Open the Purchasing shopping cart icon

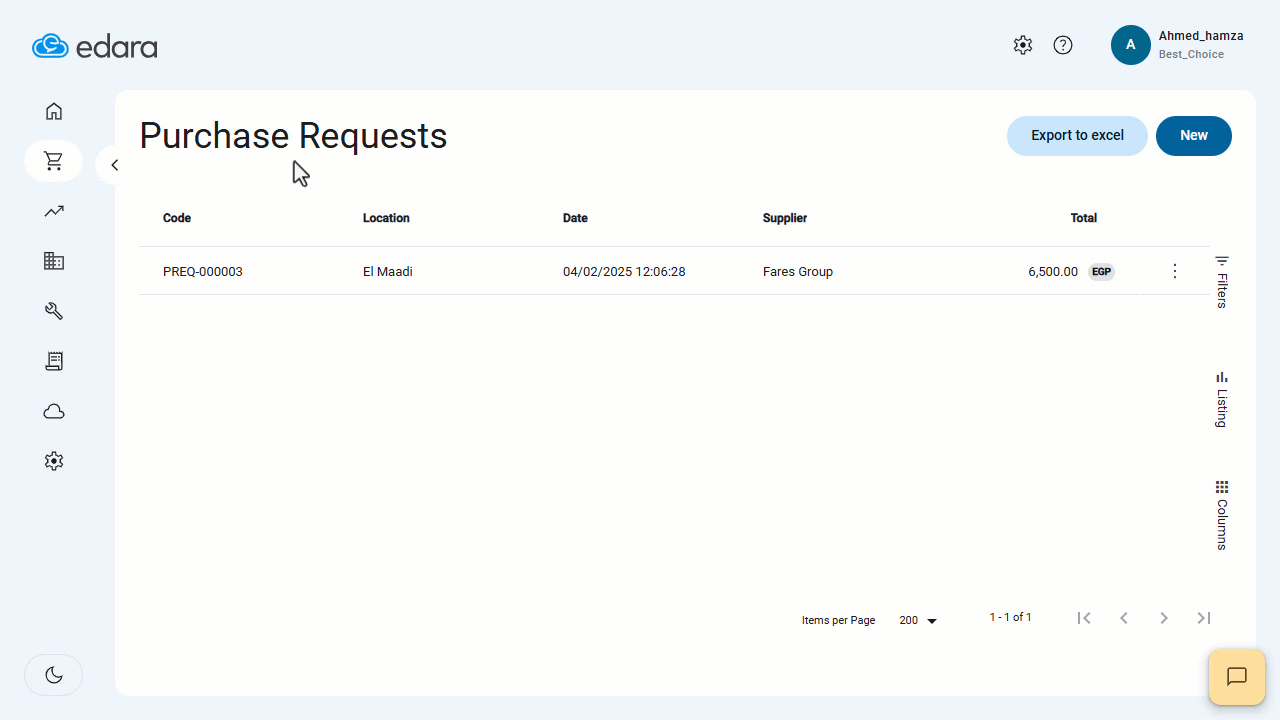point(54,161)
